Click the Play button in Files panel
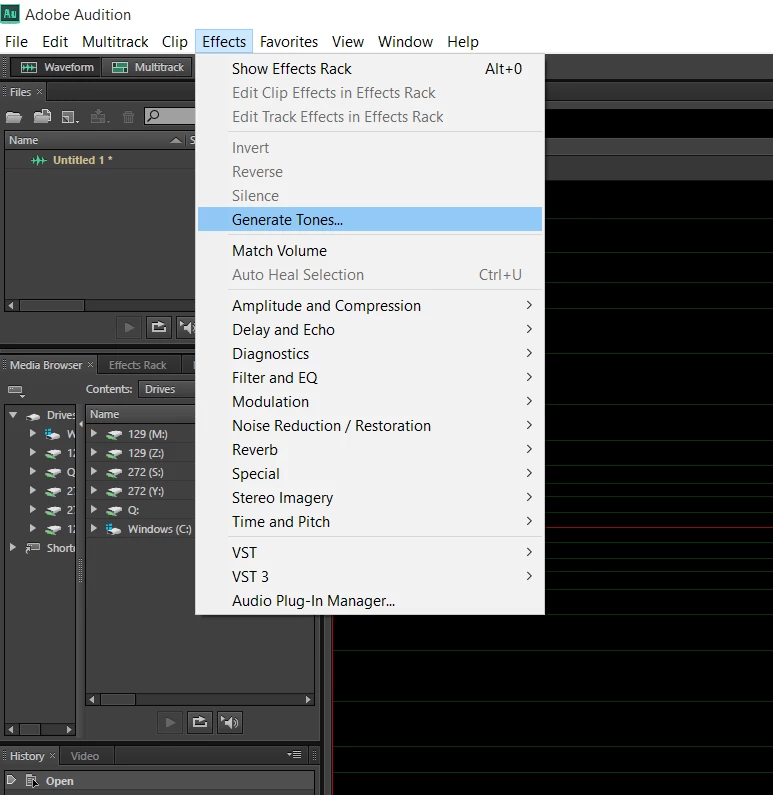The image size is (773, 795). point(129,328)
